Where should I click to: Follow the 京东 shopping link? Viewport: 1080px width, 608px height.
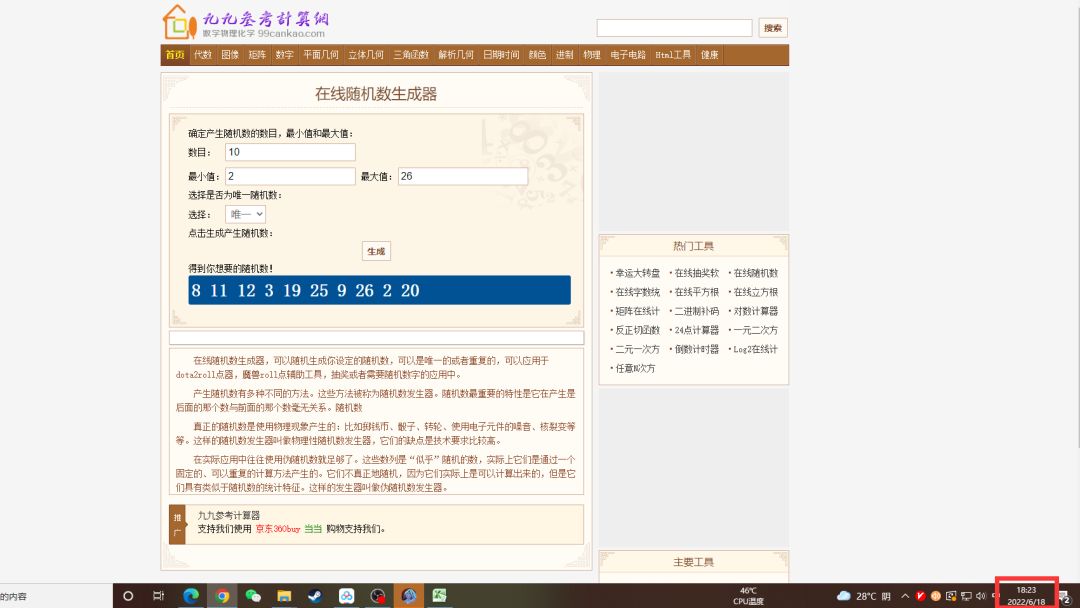click(x=266, y=529)
